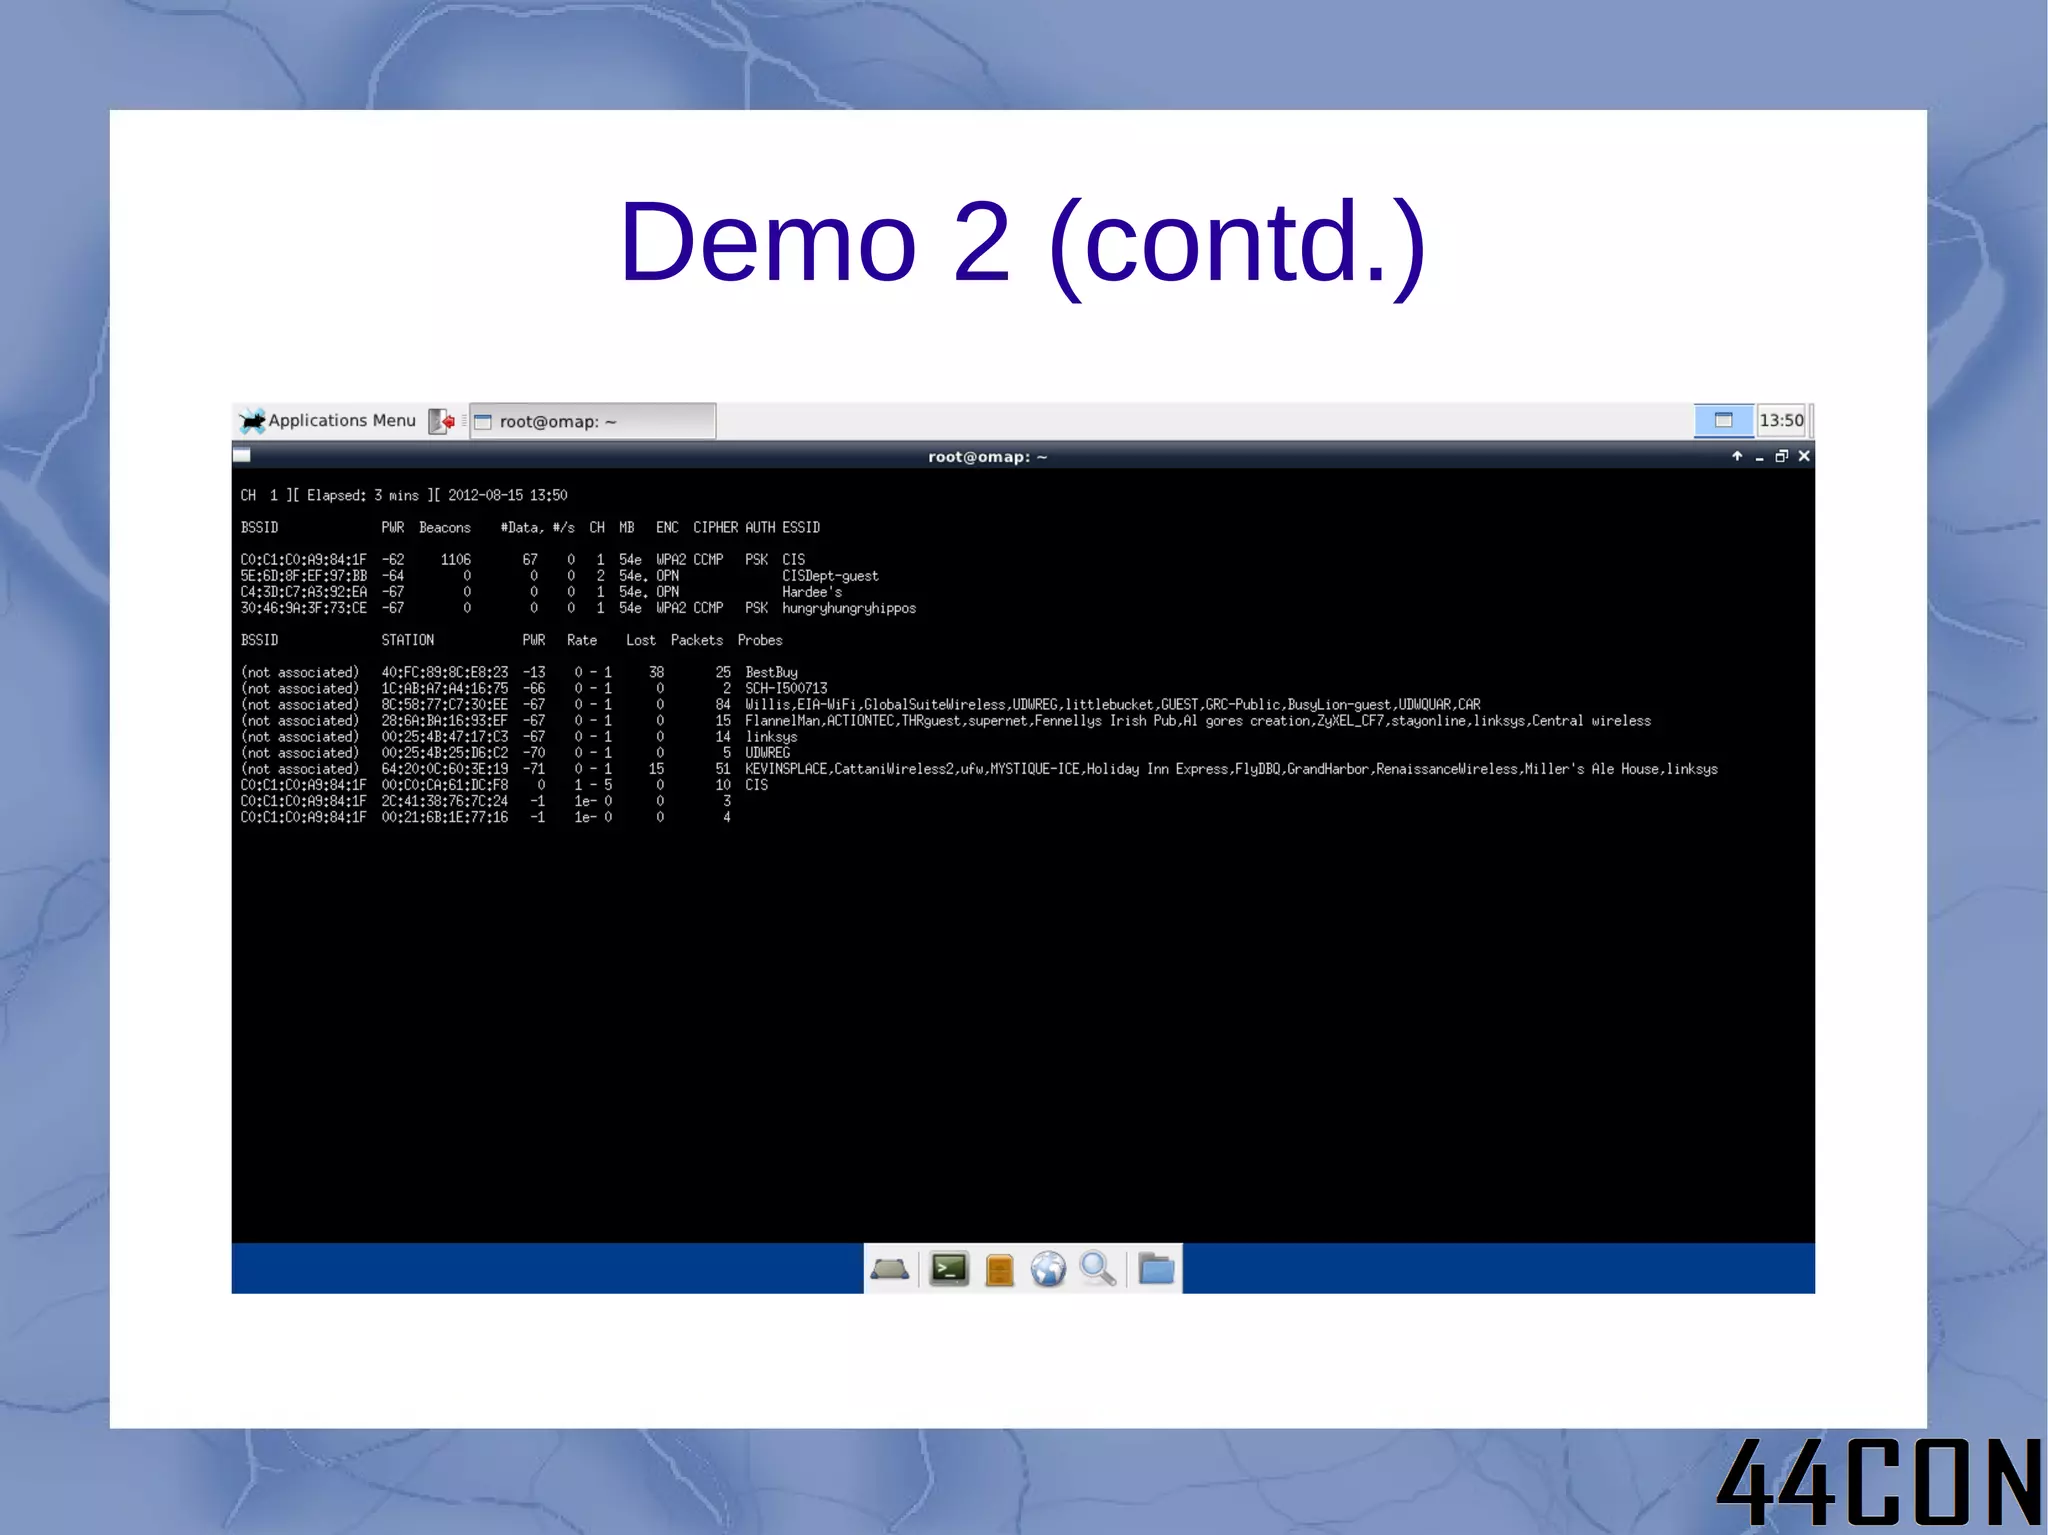Screen dimensions: 2048x1535
Task: Select the root@omap taskbar window button
Action: coord(593,421)
